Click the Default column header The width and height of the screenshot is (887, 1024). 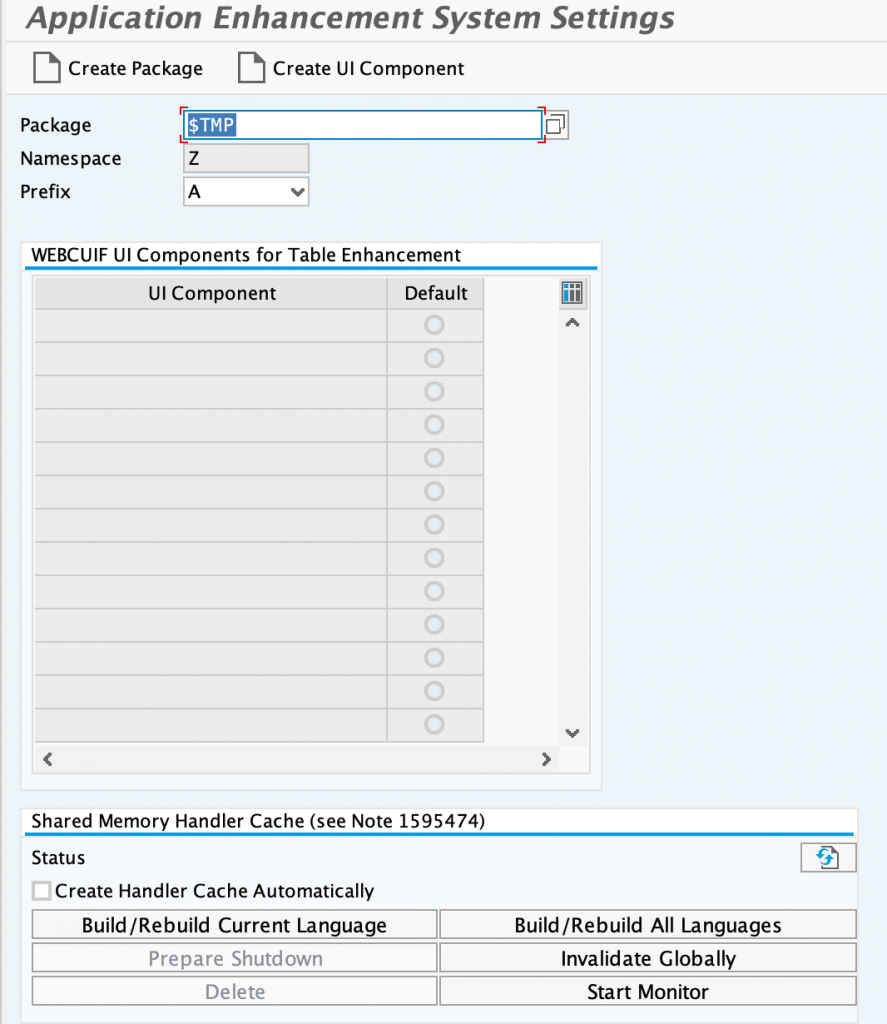click(436, 293)
